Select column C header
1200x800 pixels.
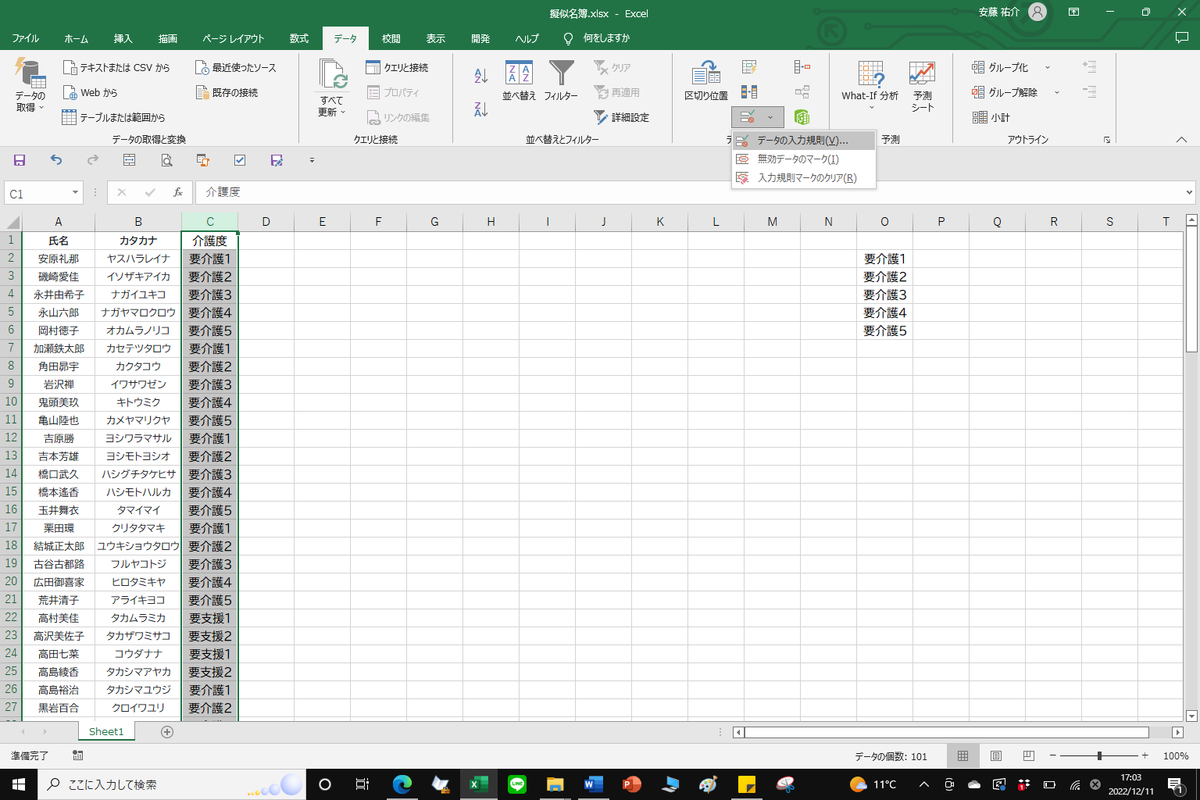pos(210,221)
